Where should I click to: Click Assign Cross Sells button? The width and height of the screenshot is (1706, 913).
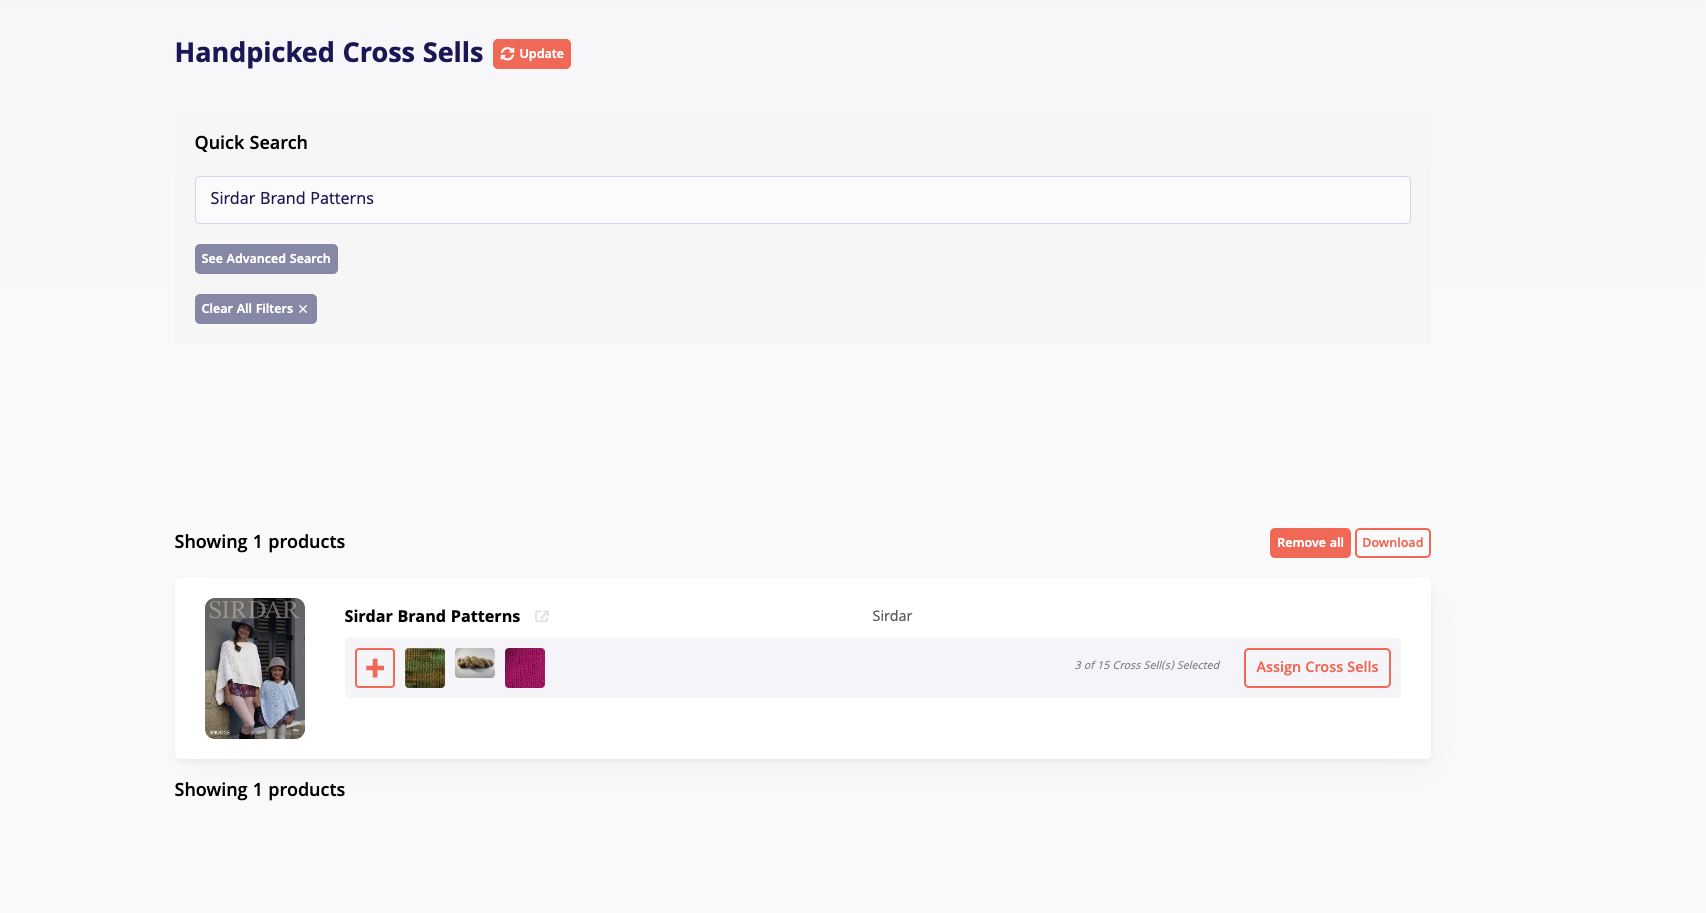[1317, 668]
